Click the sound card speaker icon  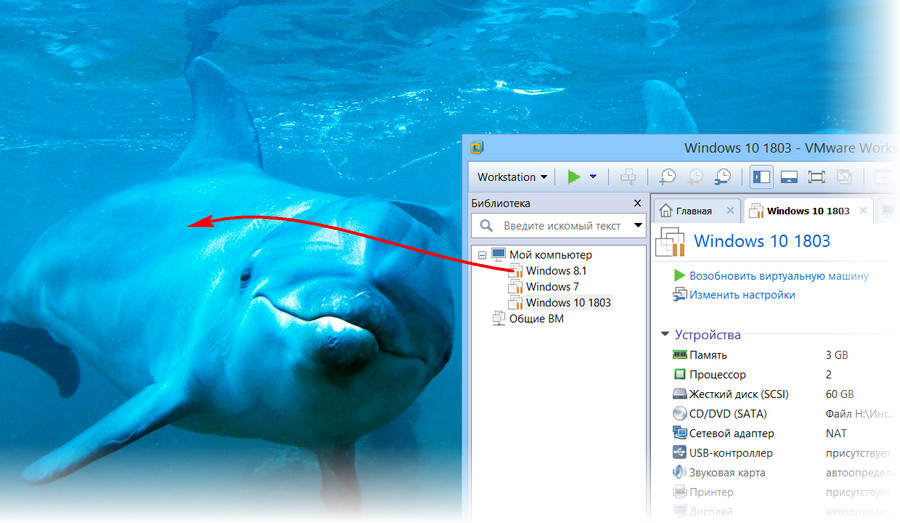point(680,472)
